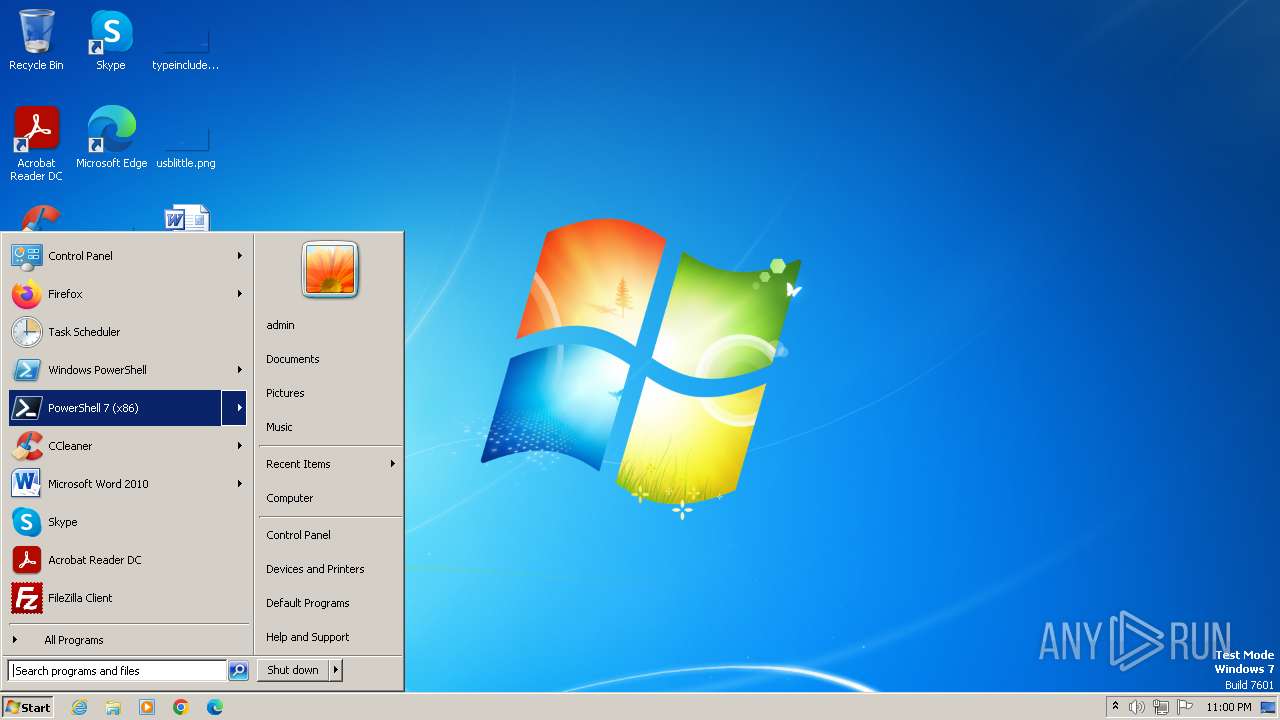
Task: Open Skype from Start menu list
Action: [x=128, y=522]
